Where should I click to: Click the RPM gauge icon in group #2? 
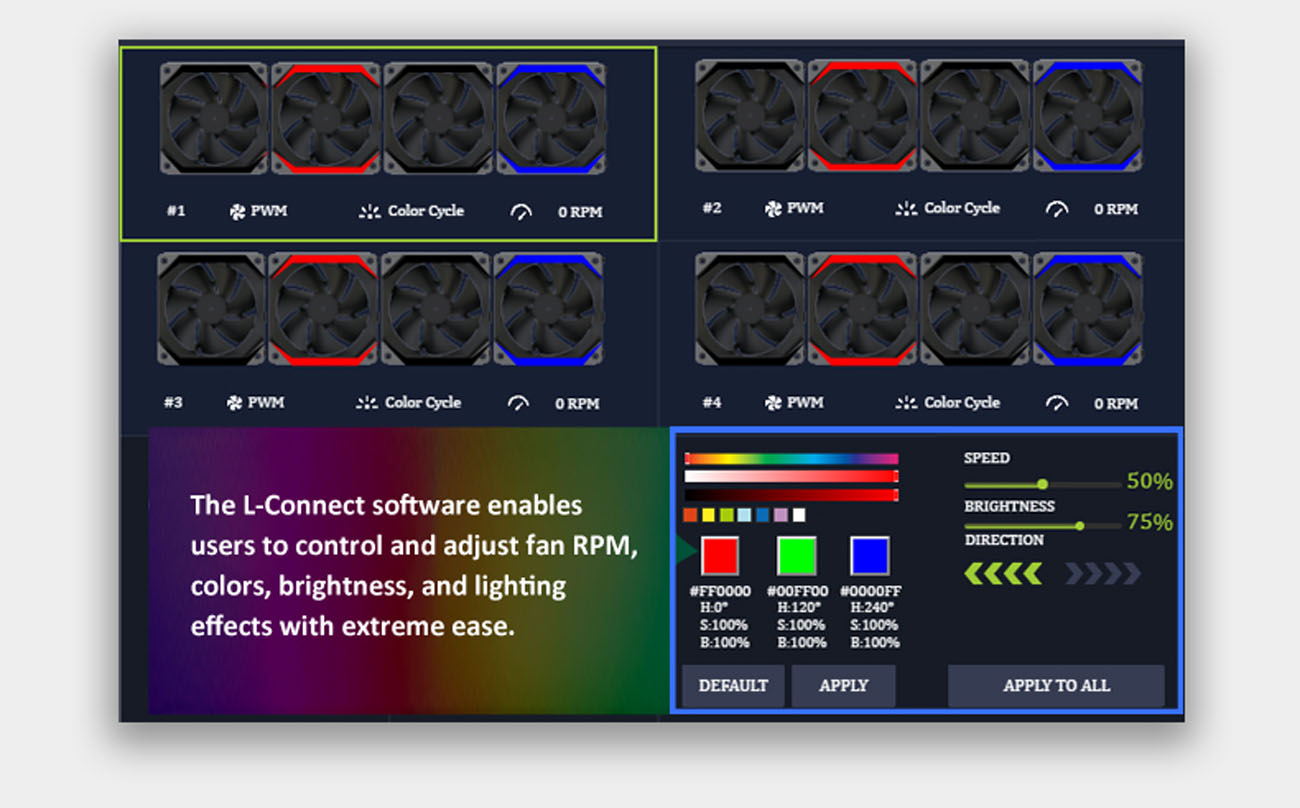point(1057,209)
